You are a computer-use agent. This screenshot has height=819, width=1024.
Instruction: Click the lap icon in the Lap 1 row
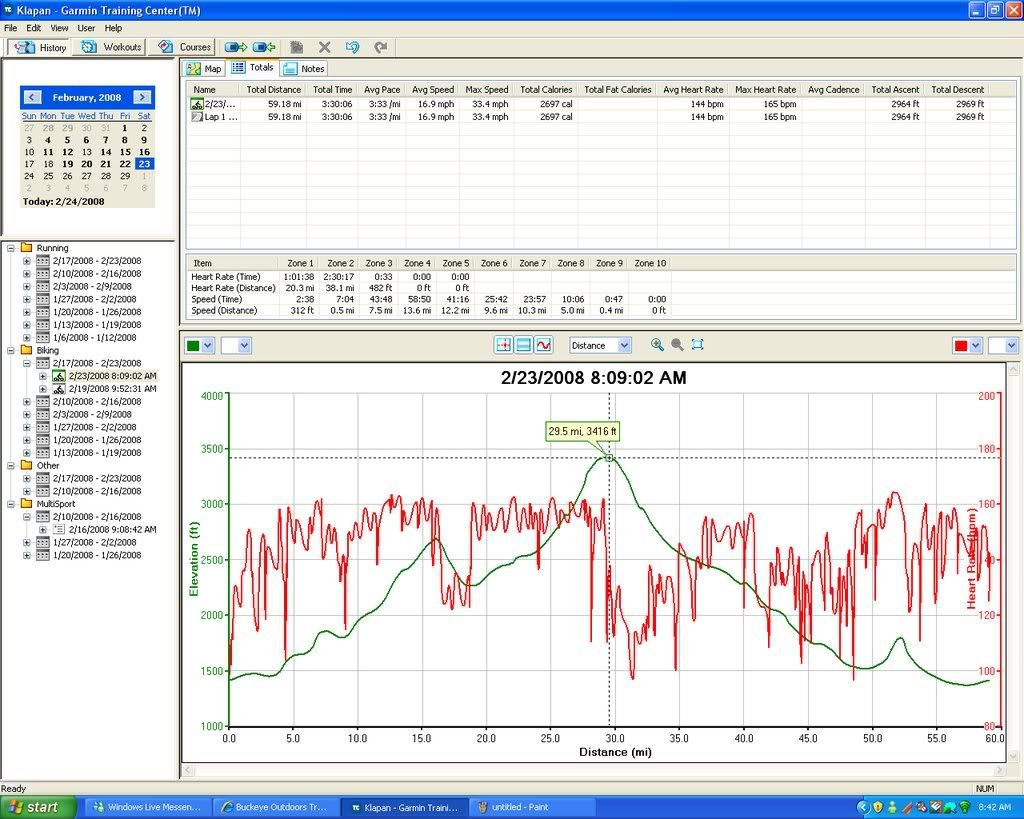pyautogui.click(x=197, y=117)
